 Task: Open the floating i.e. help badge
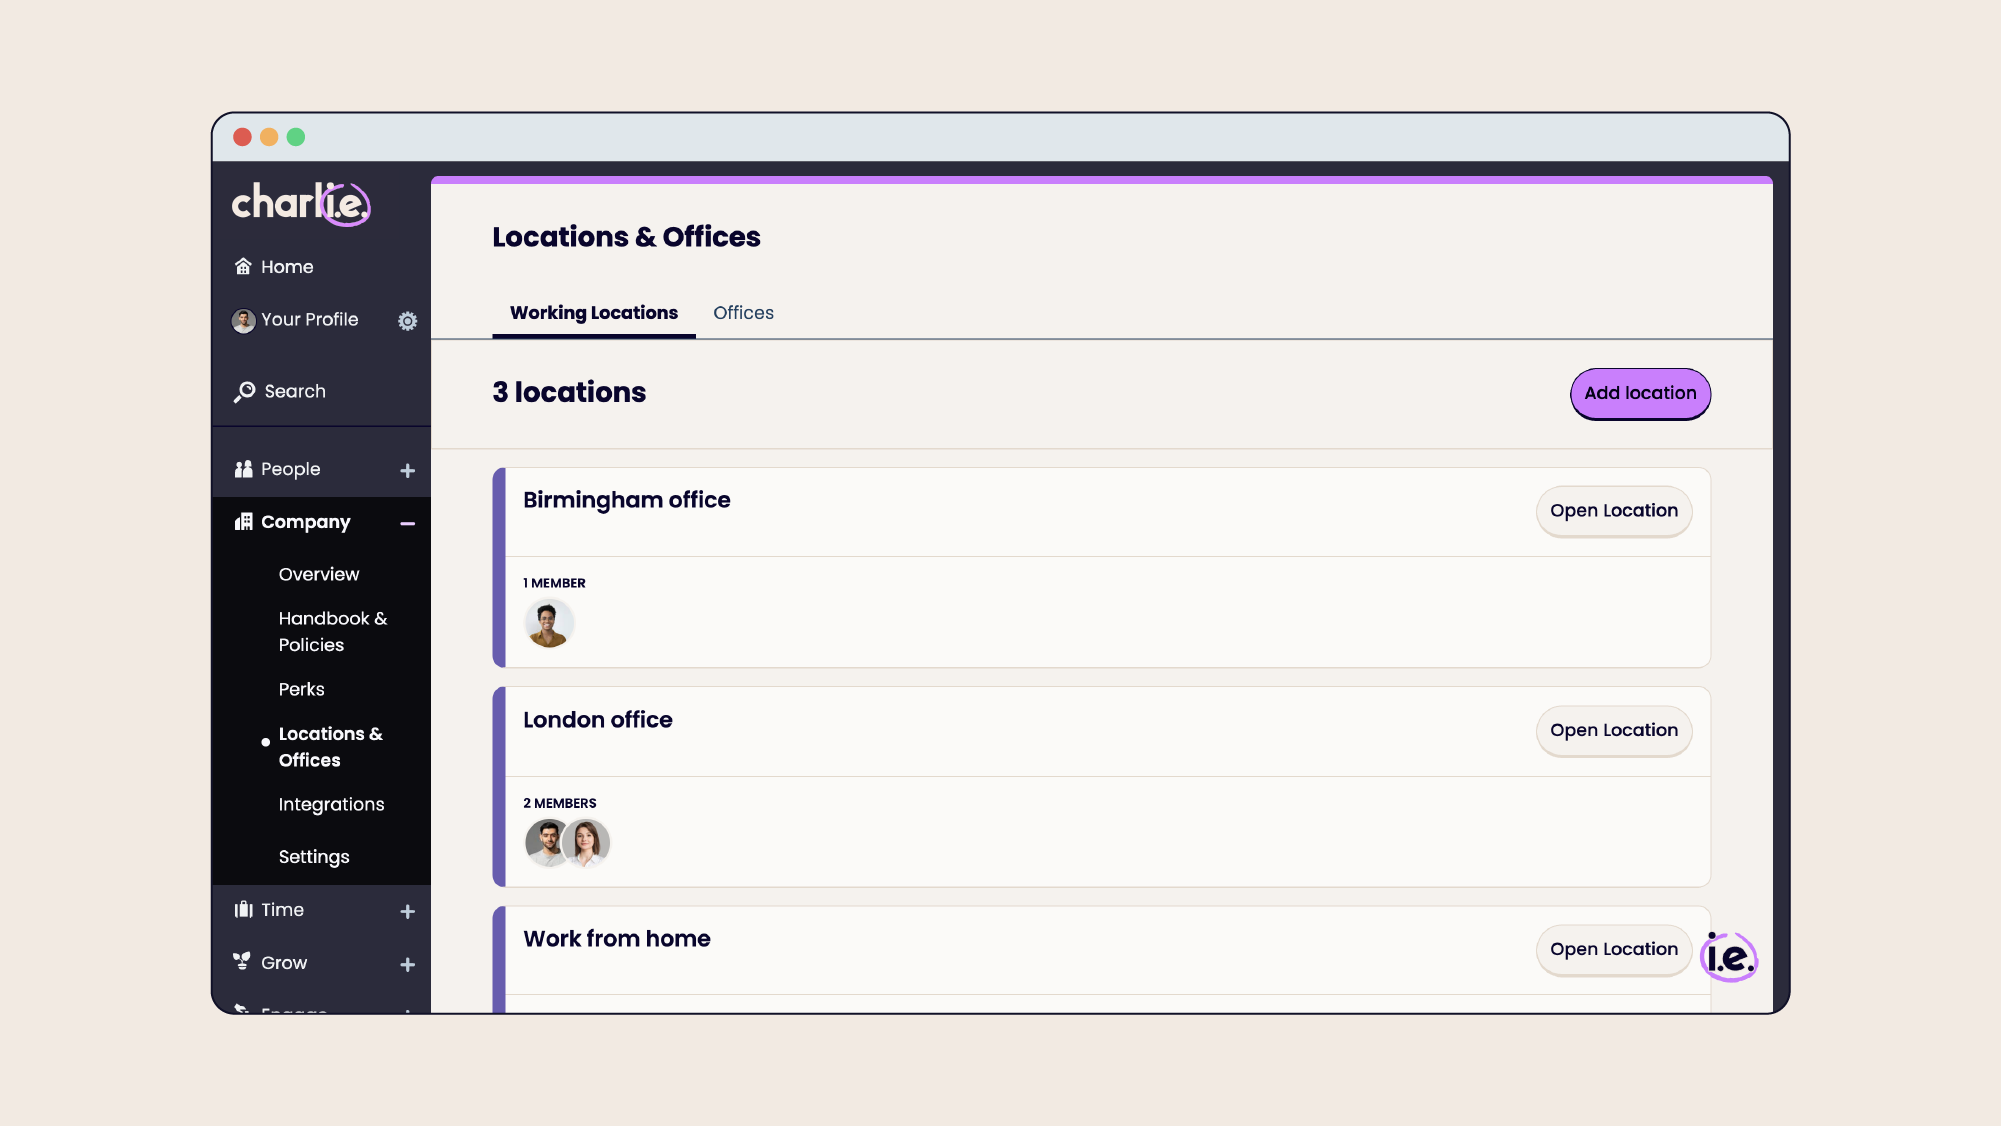(1729, 957)
